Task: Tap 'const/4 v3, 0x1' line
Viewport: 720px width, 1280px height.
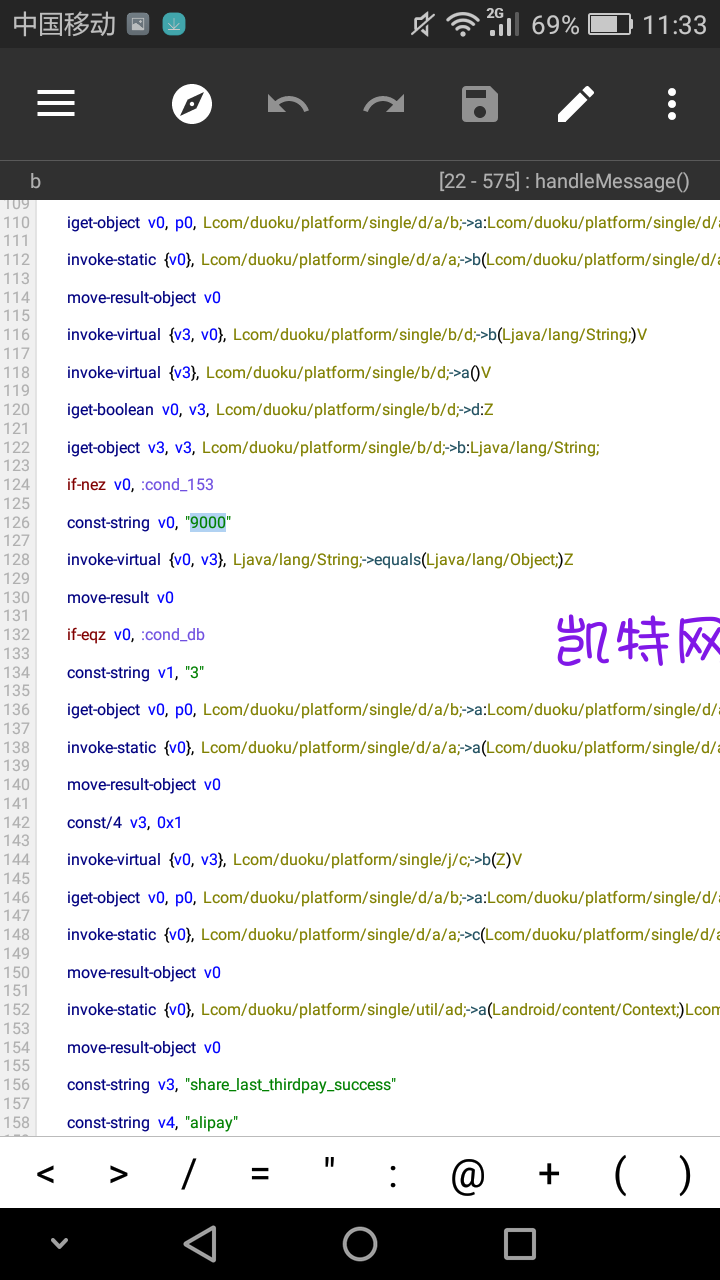Action: (x=124, y=822)
